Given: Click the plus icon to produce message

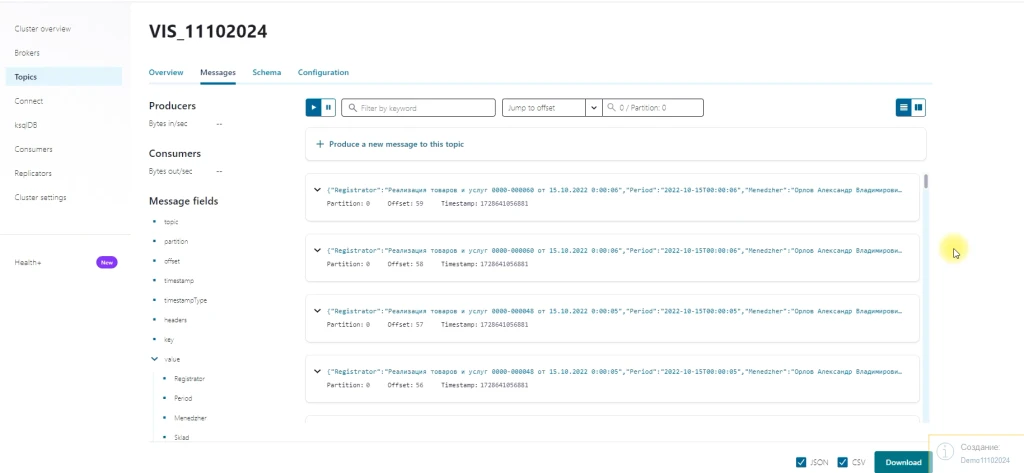Looking at the screenshot, I should [x=320, y=144].
